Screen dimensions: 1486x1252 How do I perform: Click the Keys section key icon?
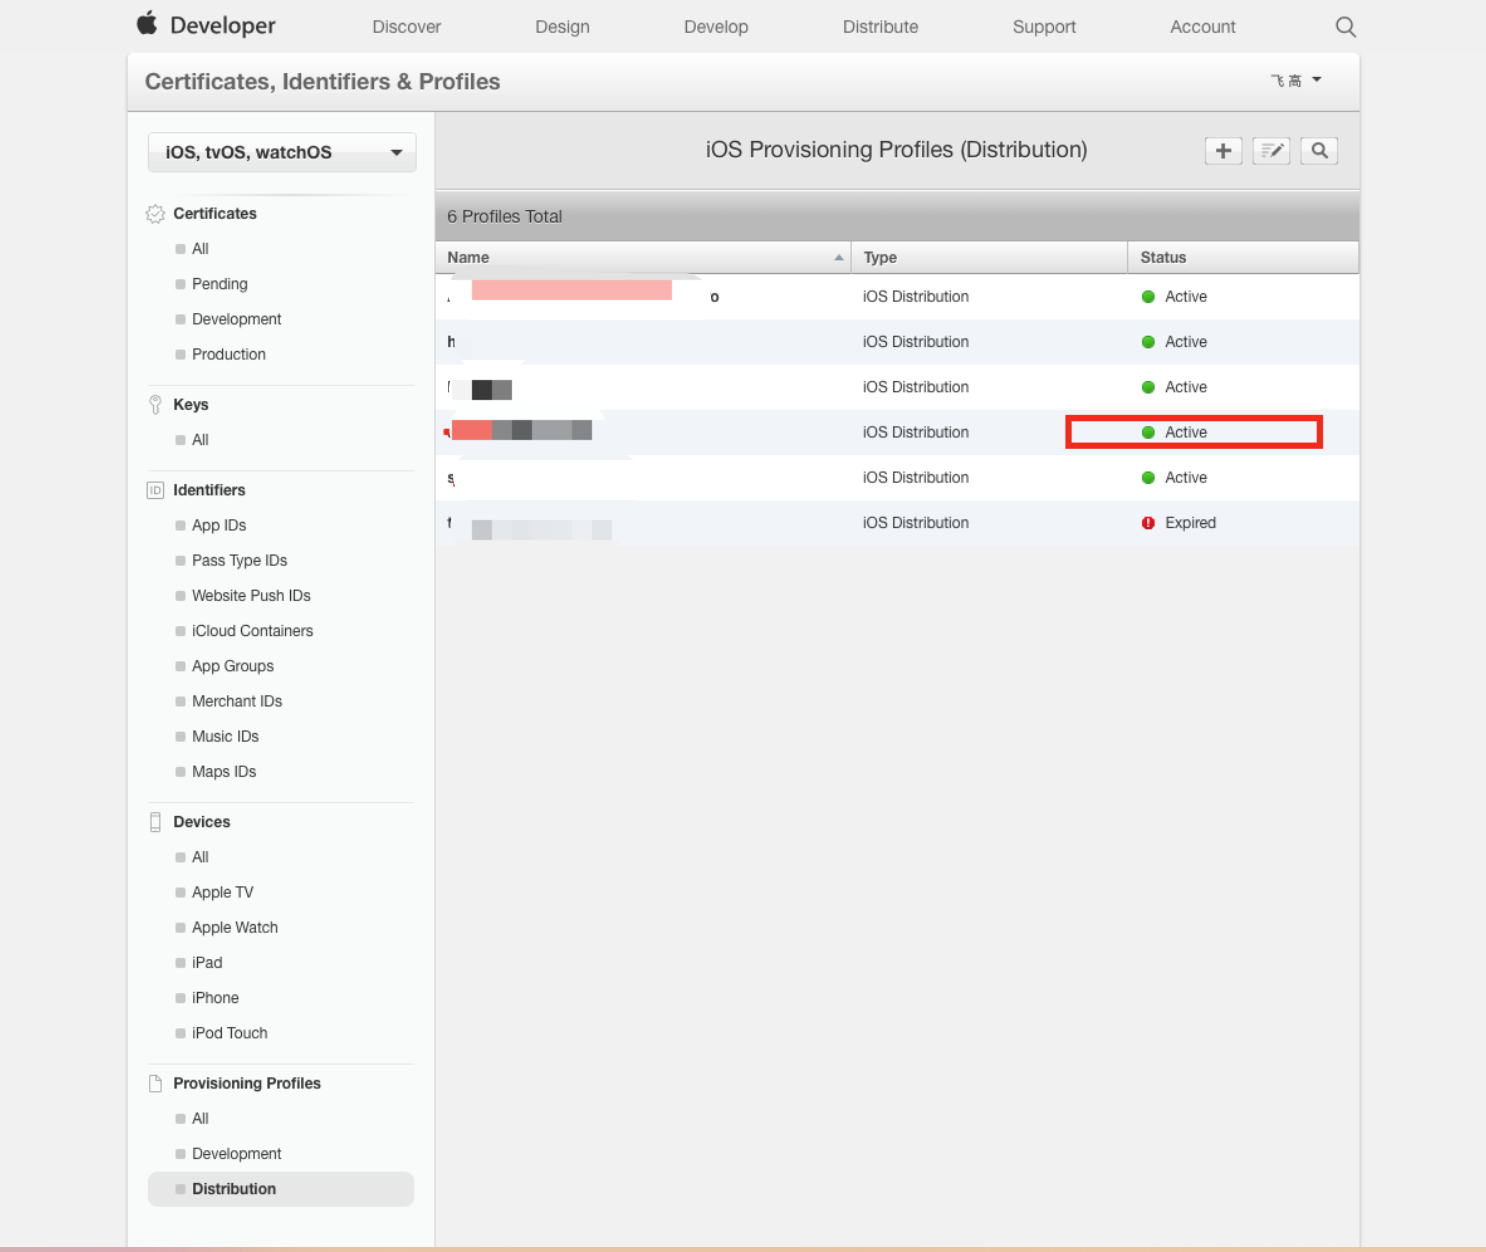pyautogui.click(x=155, y=405)
